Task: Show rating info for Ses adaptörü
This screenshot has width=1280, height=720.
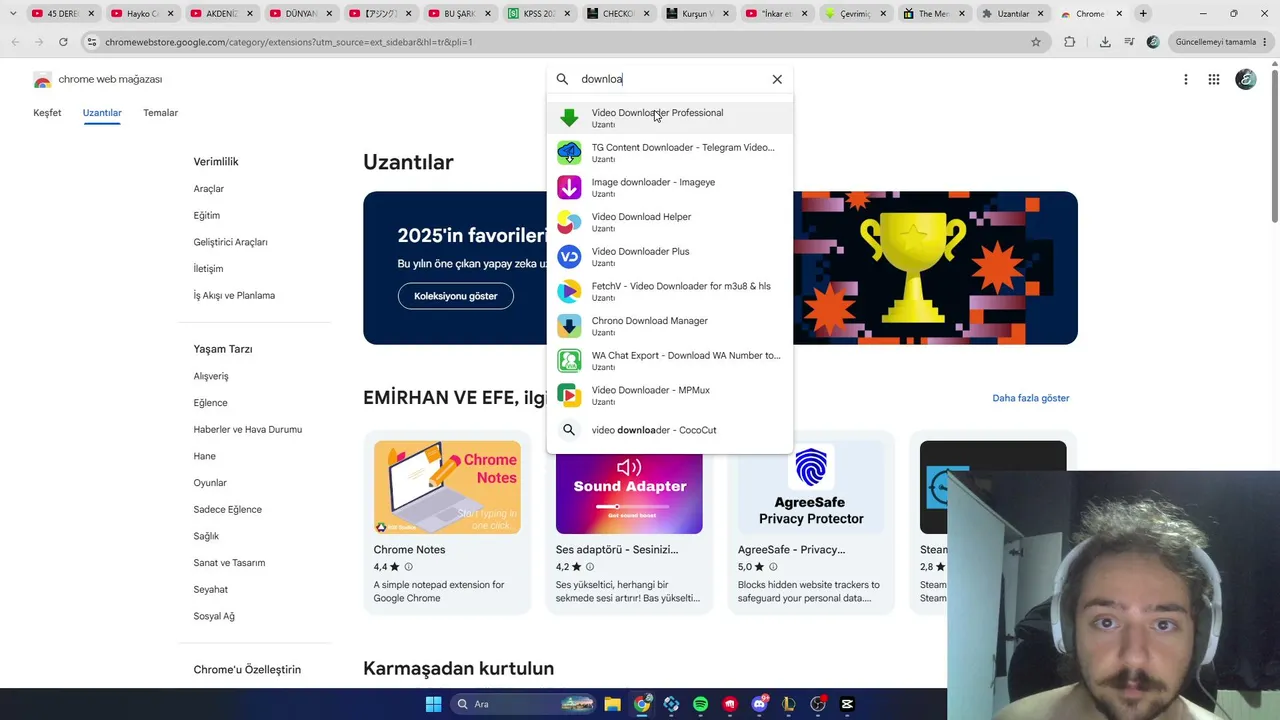Action: point(590,567)
